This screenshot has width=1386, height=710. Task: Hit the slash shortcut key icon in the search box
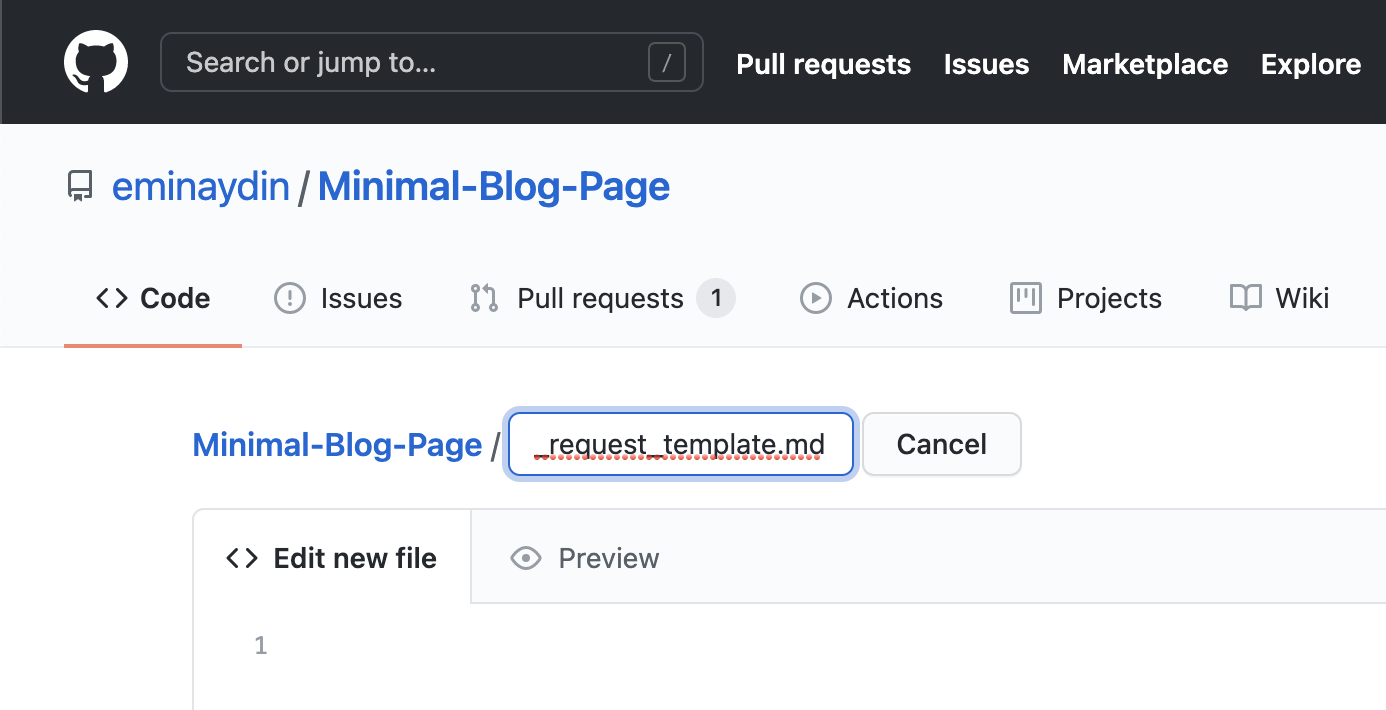tap(666, 64)
